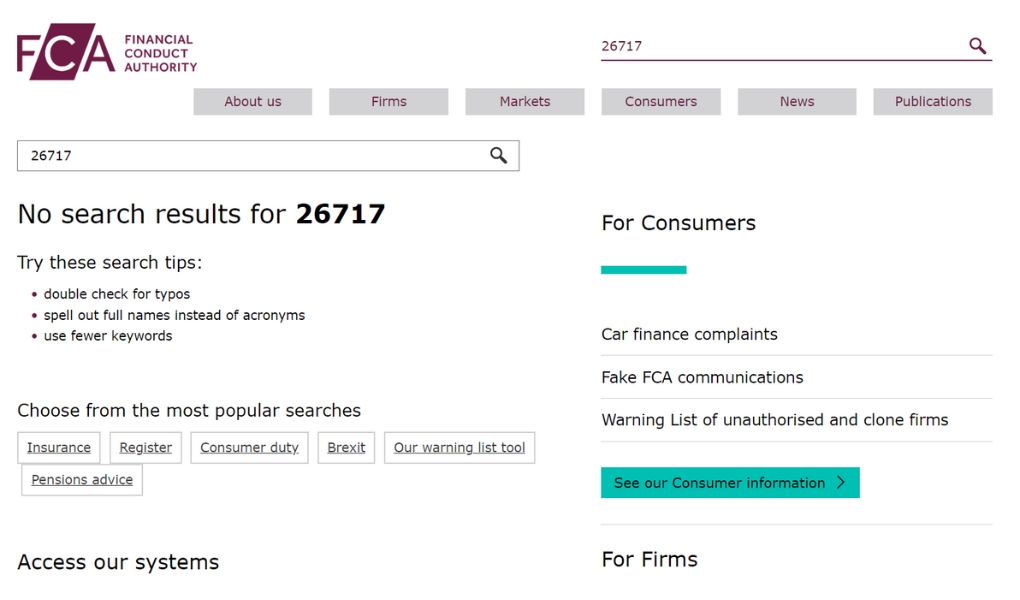1020x600 pixels.
Task: Click the Brexit popular search tag
Action: pyautogui.click(x=346, y=448)
